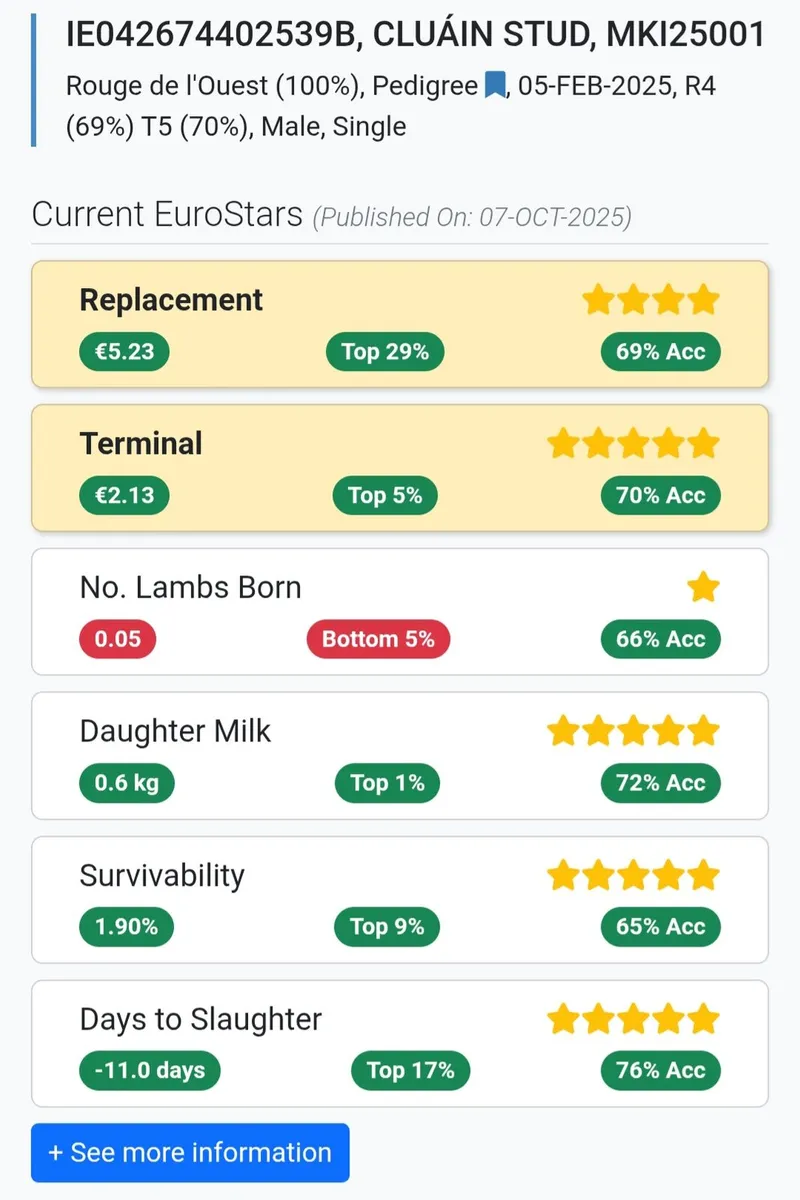Click the Top 29% Replacement badge

[385, 352]
